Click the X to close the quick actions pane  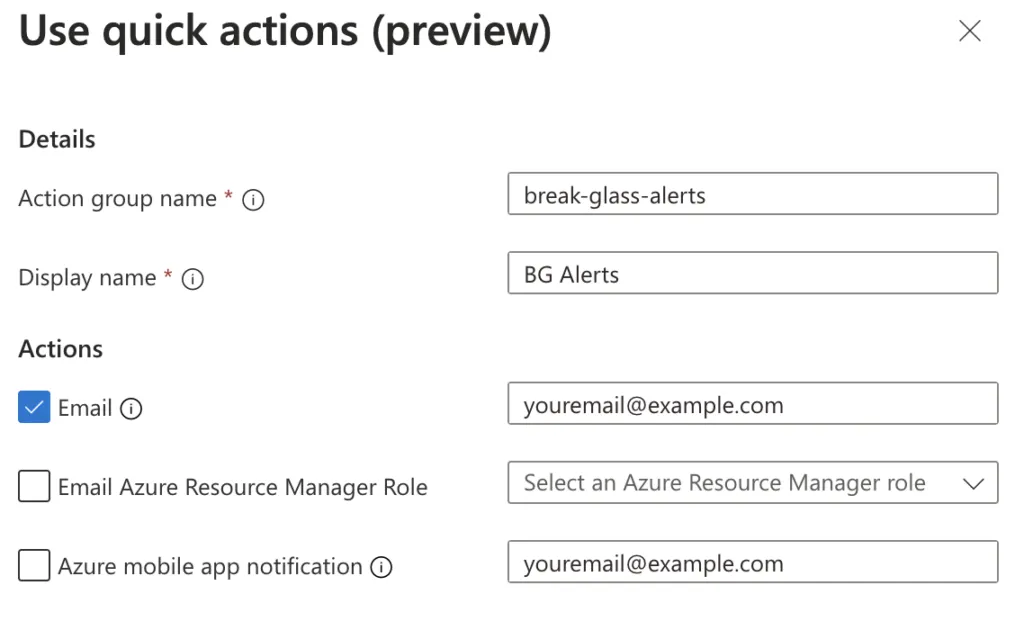[x=969, y=31]
